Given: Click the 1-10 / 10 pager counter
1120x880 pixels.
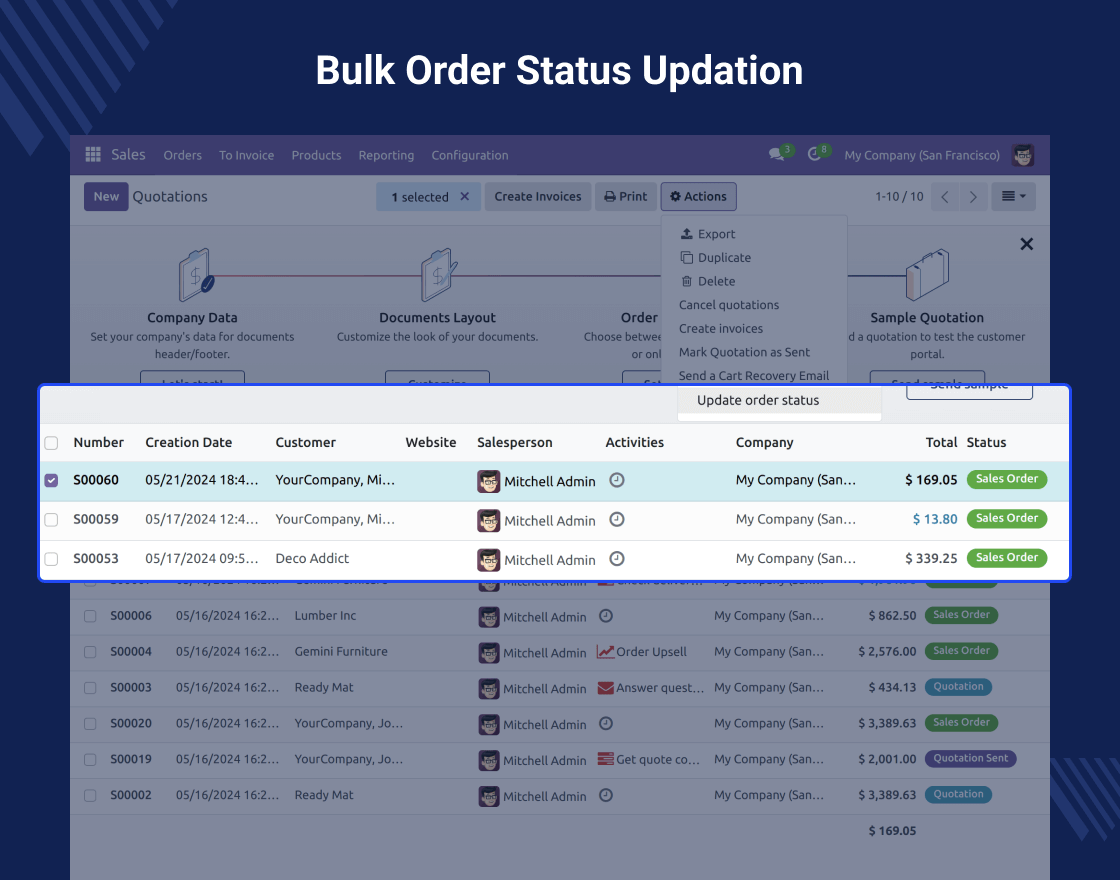Looking at the screenshot, I should [899, 196].
